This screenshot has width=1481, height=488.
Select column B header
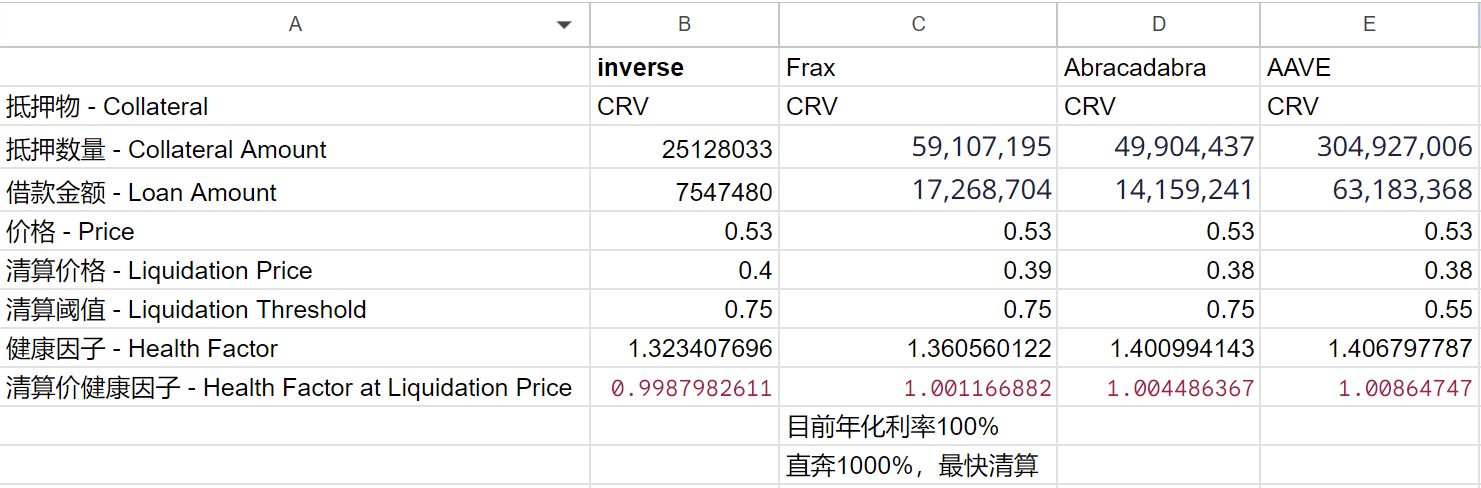[685, 24]
